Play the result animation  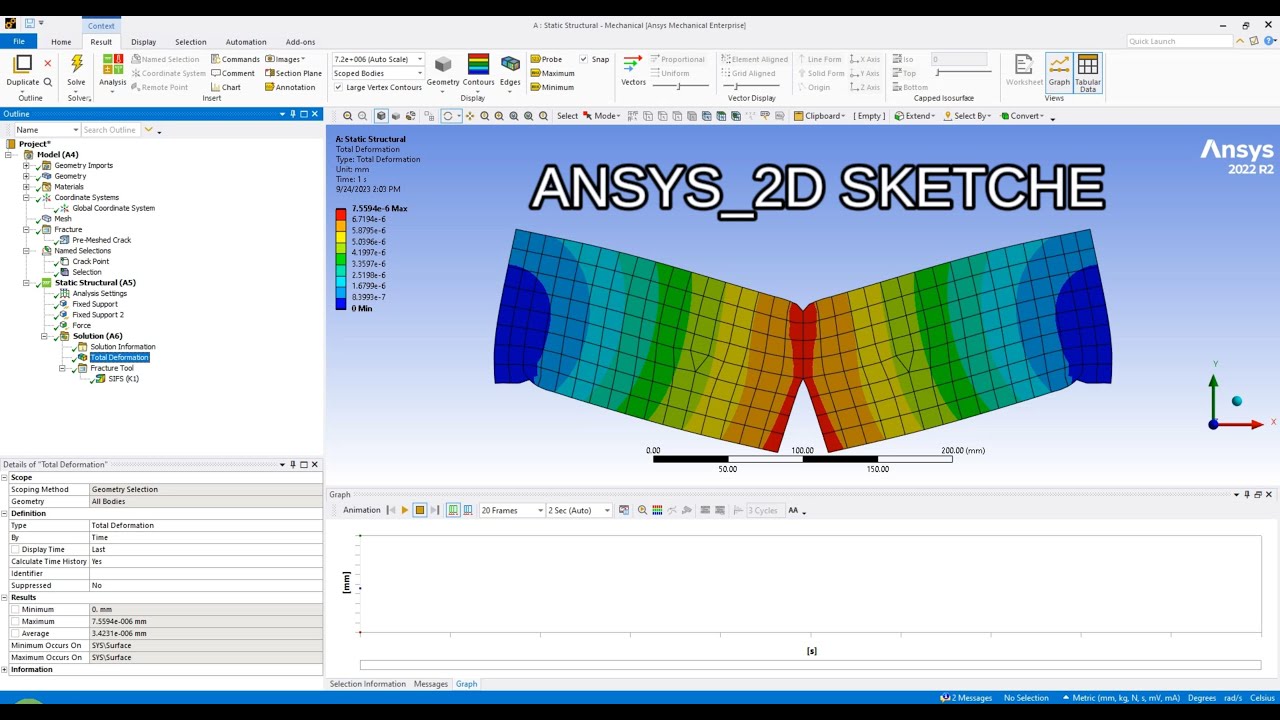405,510
